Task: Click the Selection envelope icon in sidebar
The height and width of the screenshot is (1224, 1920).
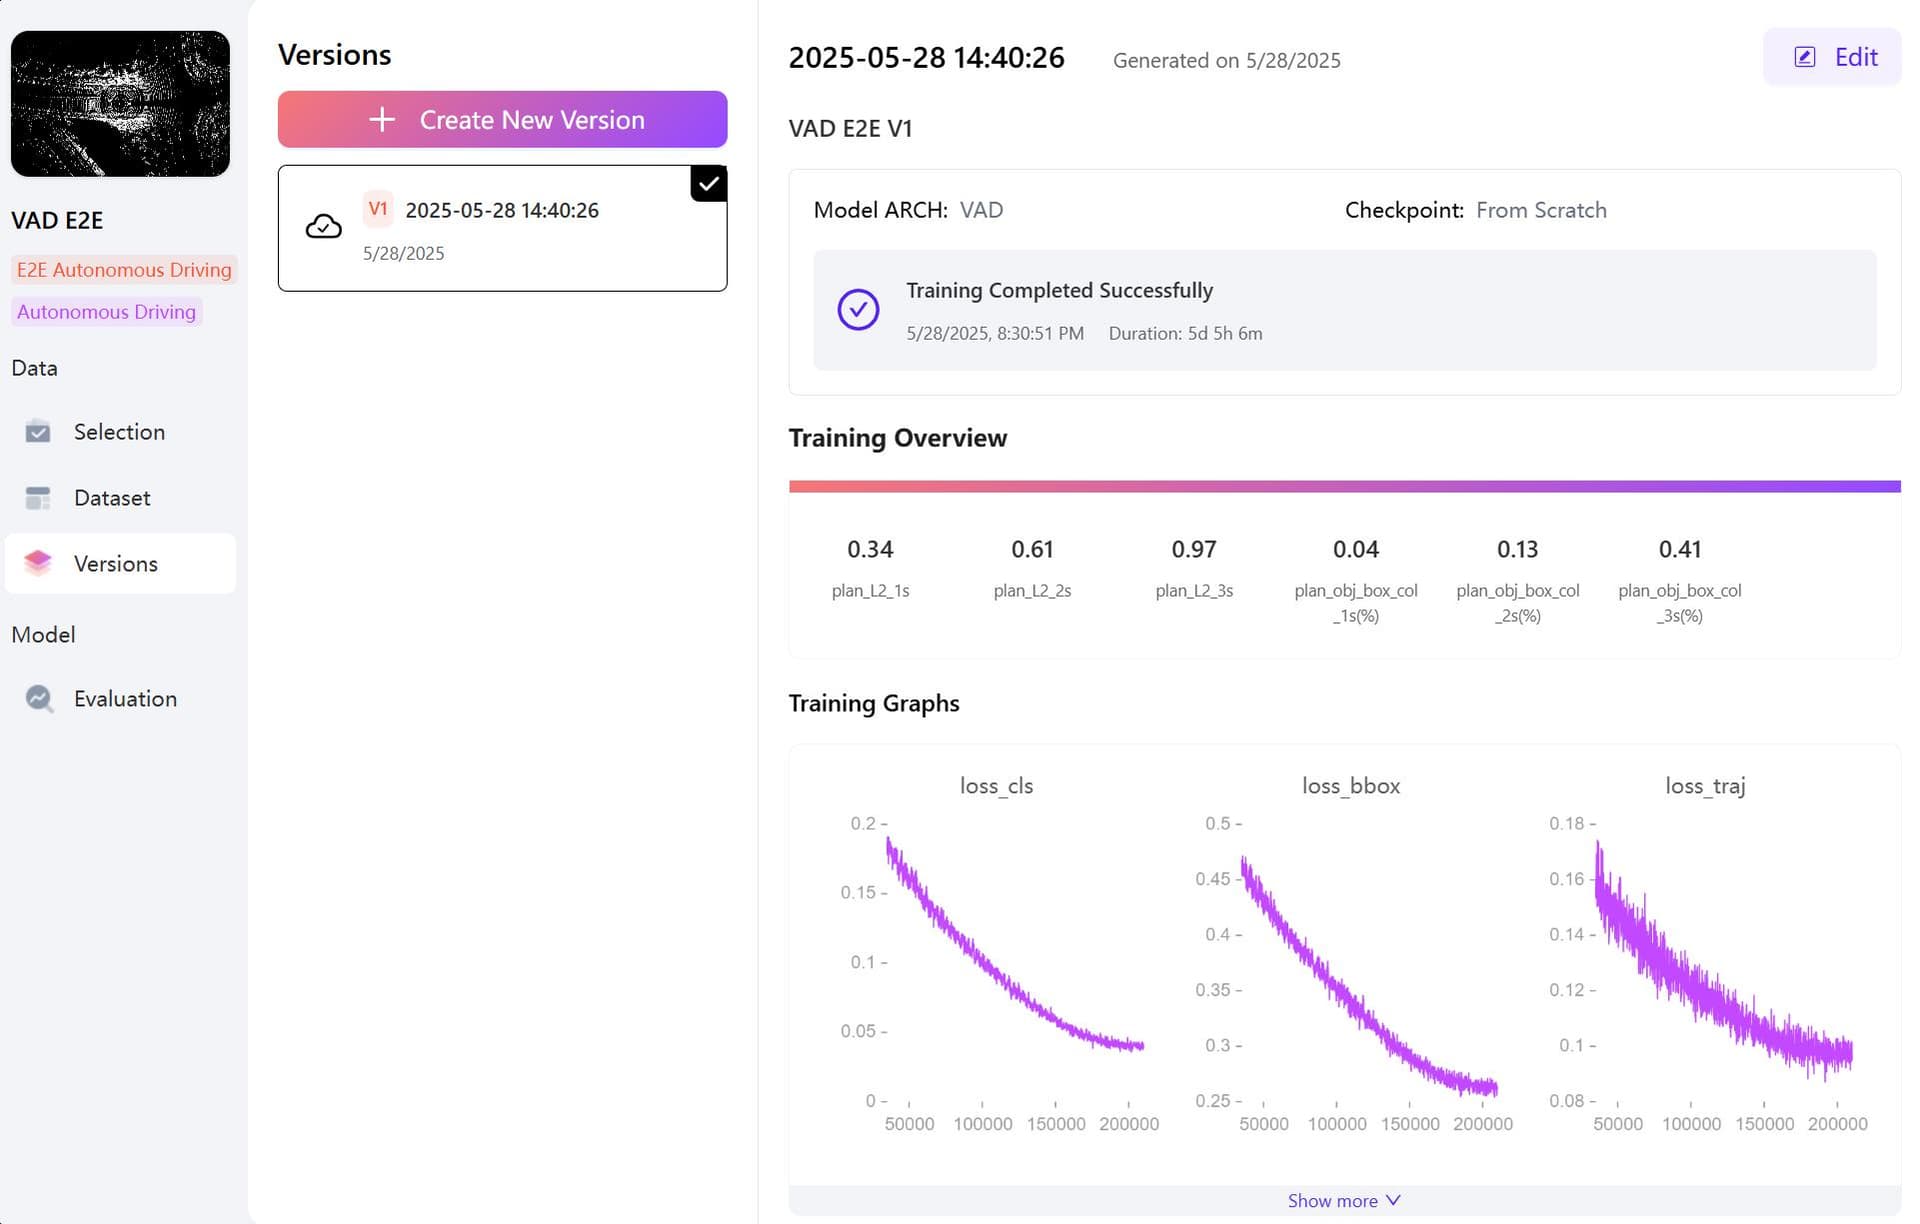Action: tap(38, 432)
